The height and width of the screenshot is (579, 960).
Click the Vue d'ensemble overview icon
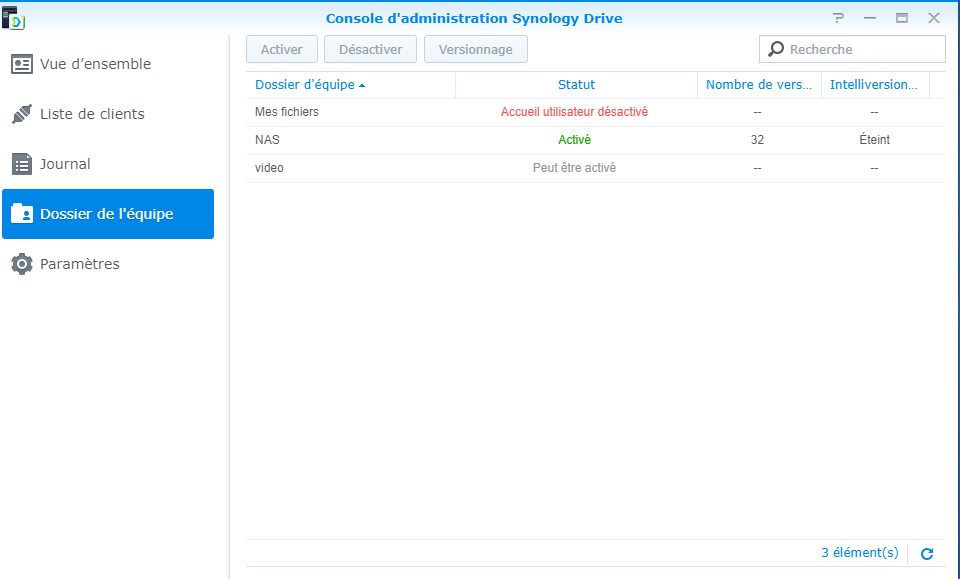tap(22, 64)
